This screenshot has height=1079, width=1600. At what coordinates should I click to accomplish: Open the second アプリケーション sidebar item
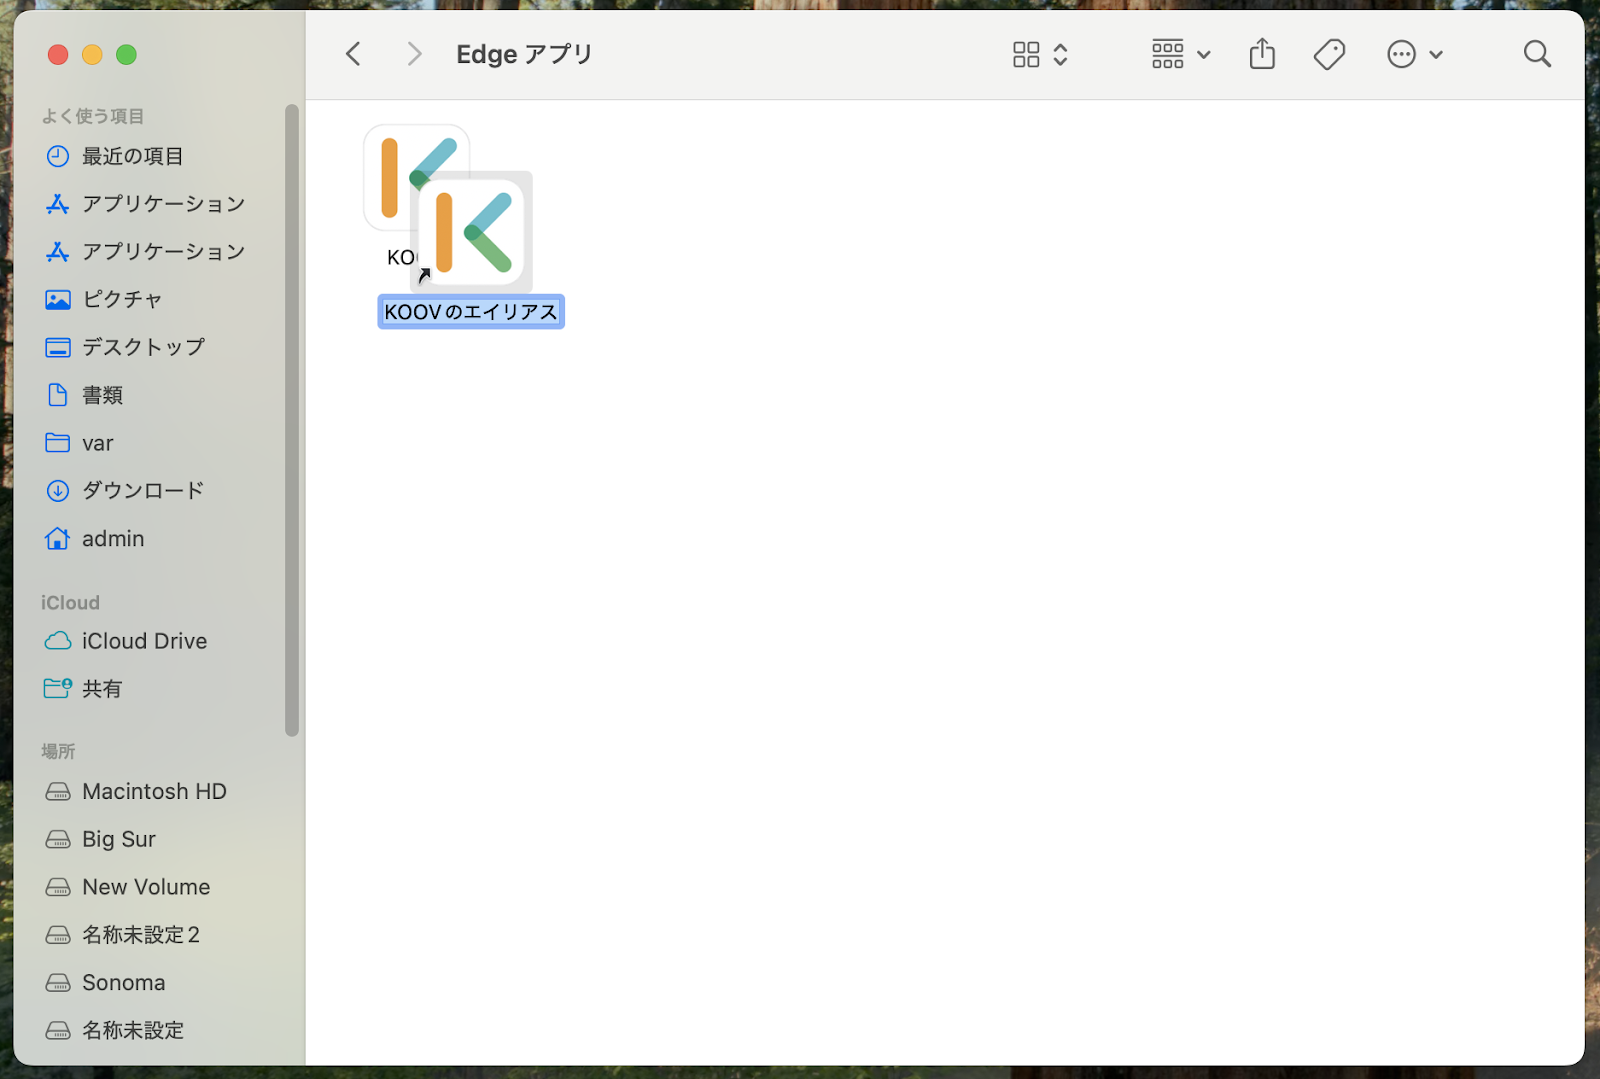click(145, 252)
